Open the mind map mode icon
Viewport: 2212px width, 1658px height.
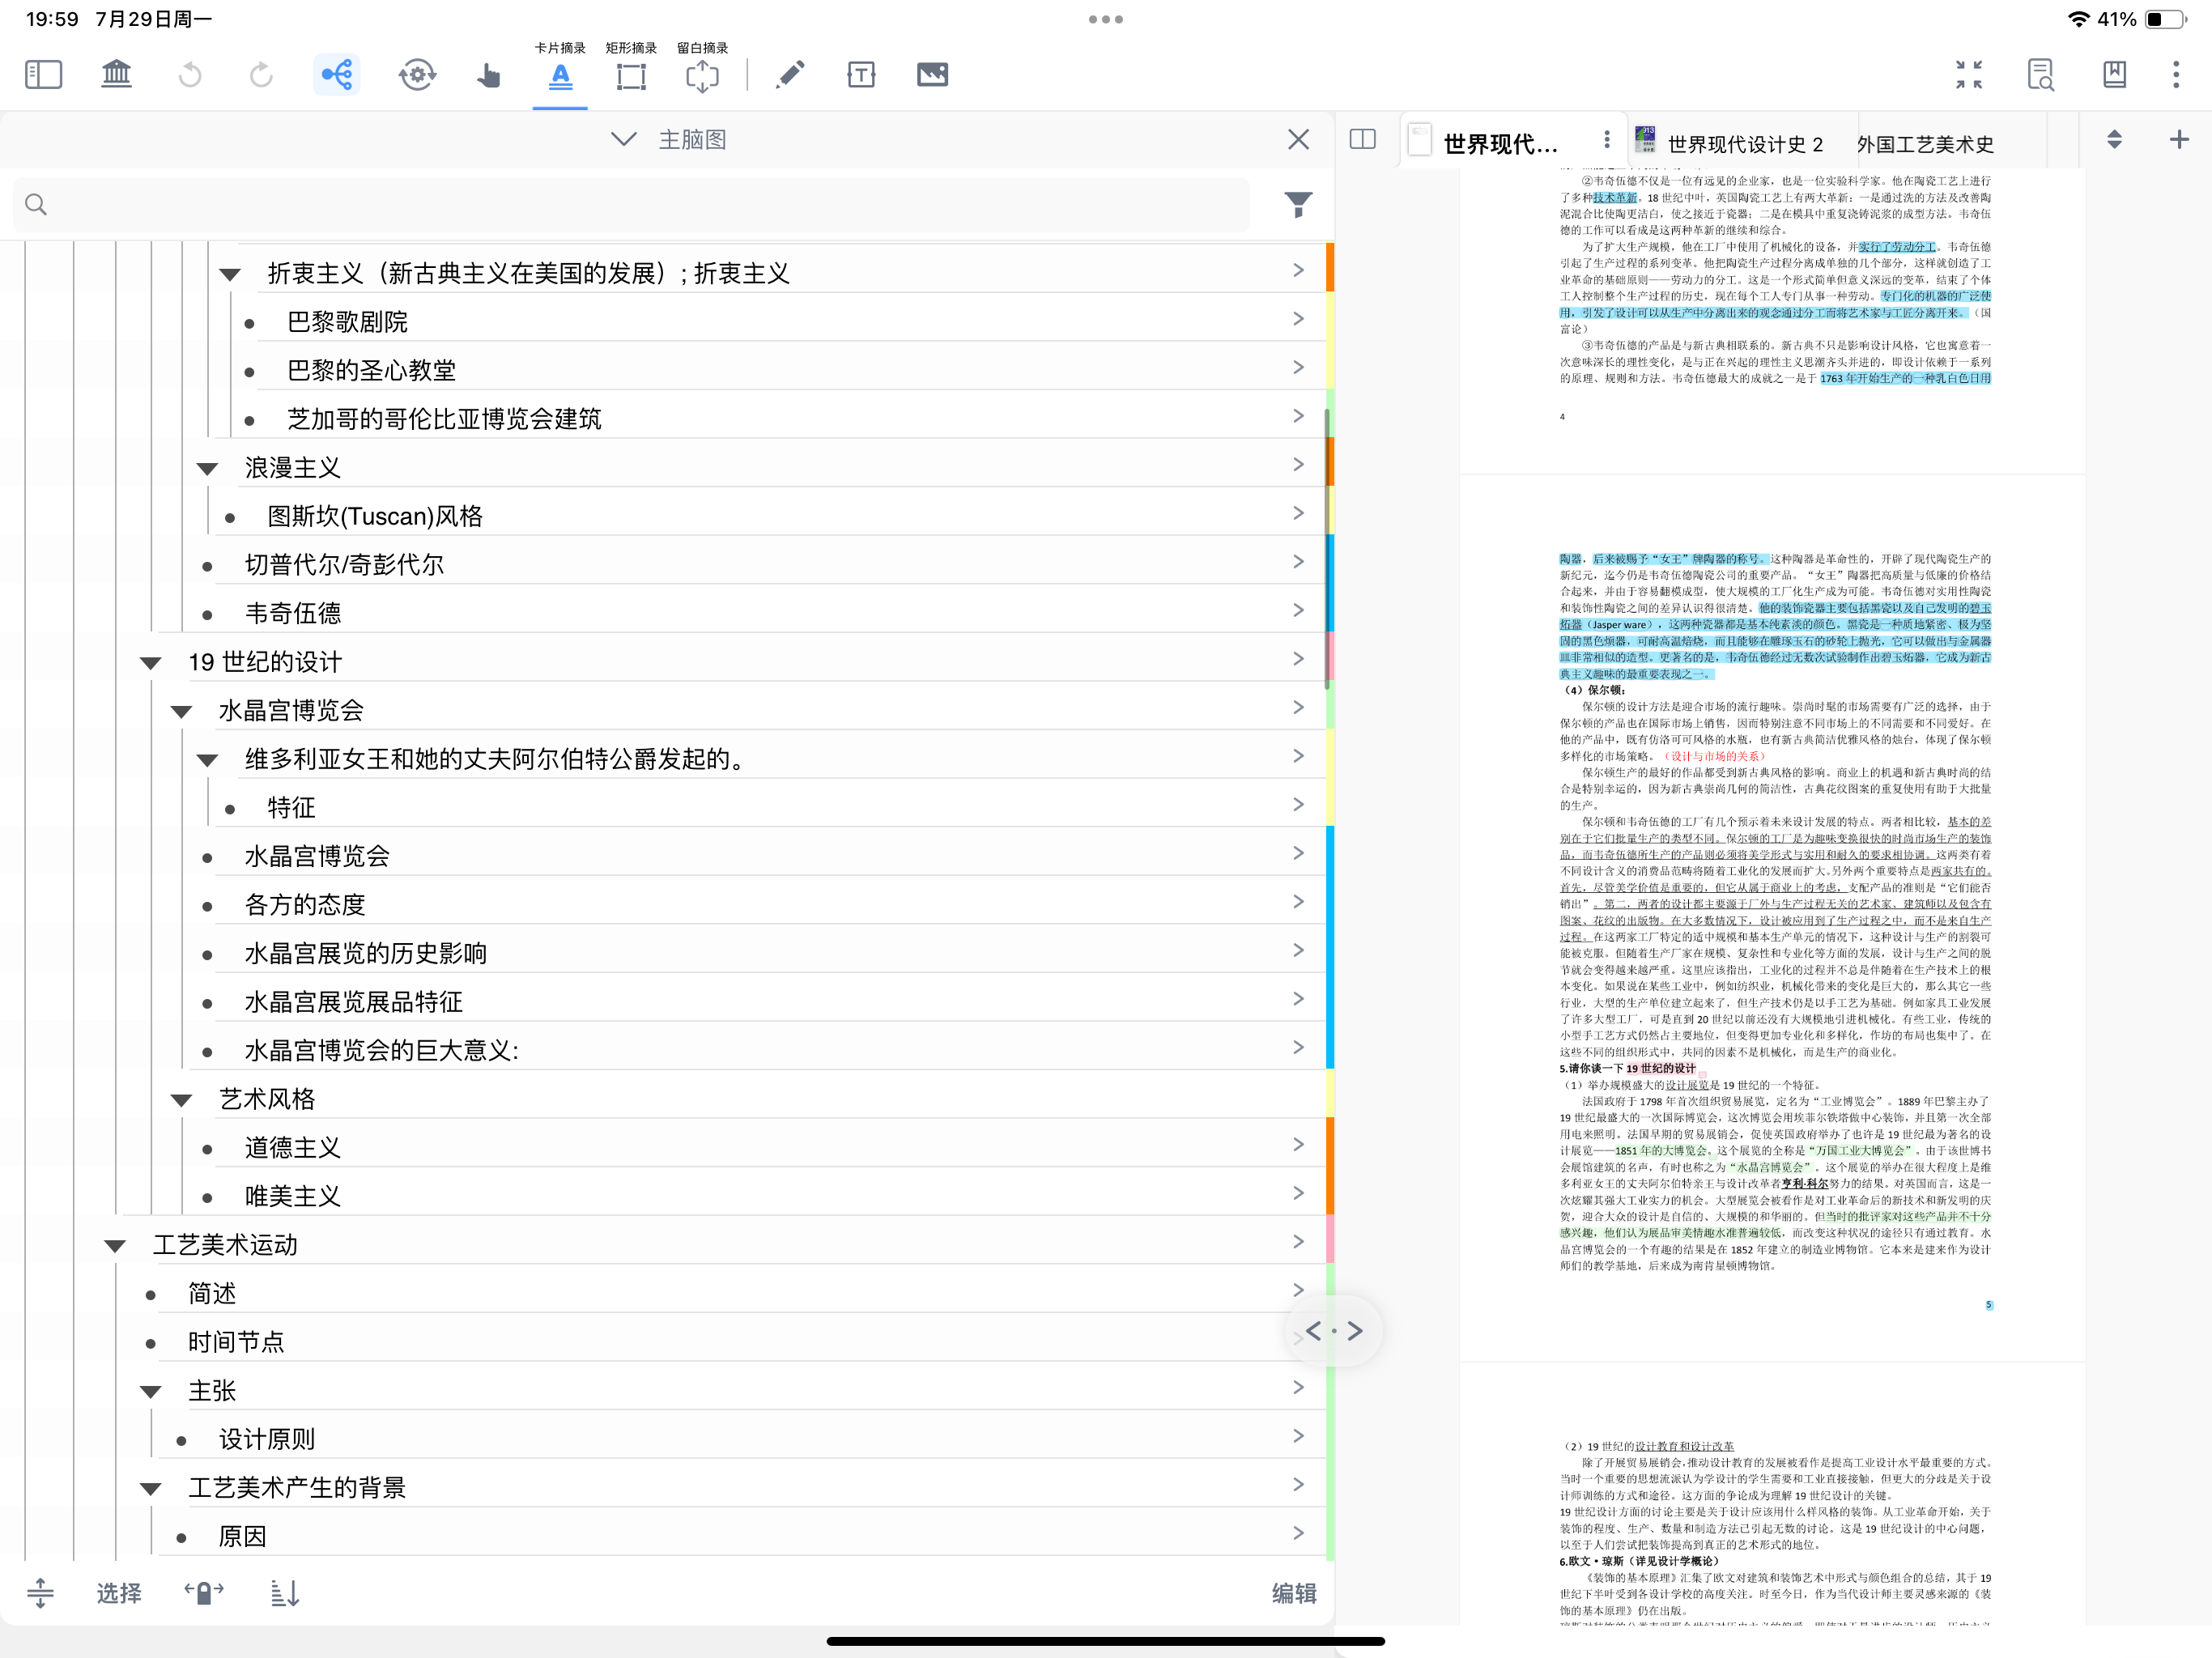337,75
